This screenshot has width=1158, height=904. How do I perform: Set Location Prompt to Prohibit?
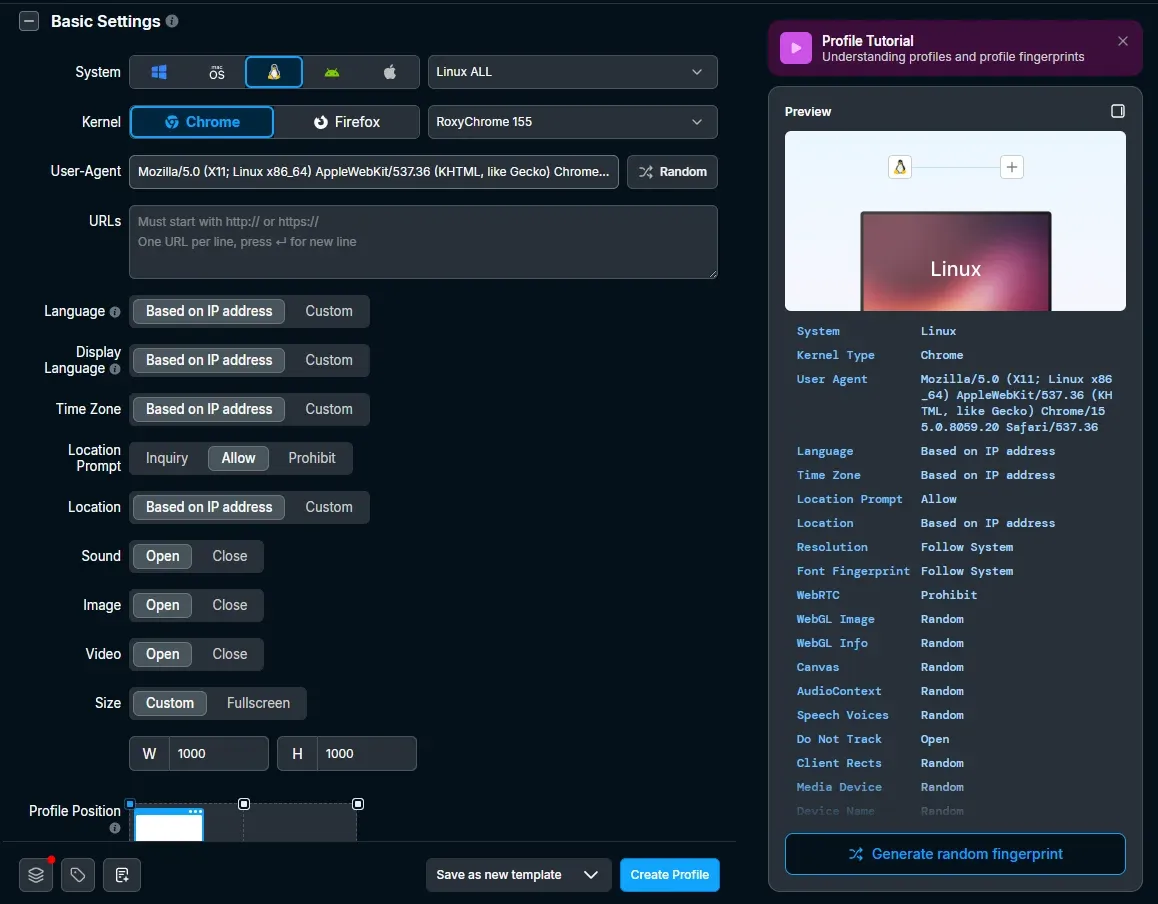coord(312,458)
